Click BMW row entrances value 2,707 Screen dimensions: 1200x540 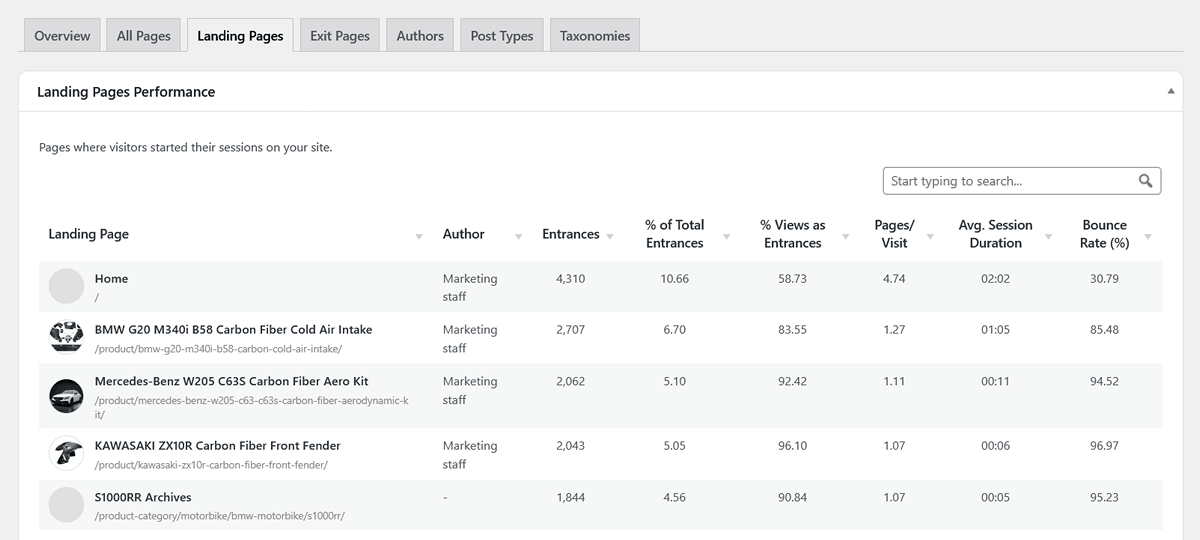[570, 330]
